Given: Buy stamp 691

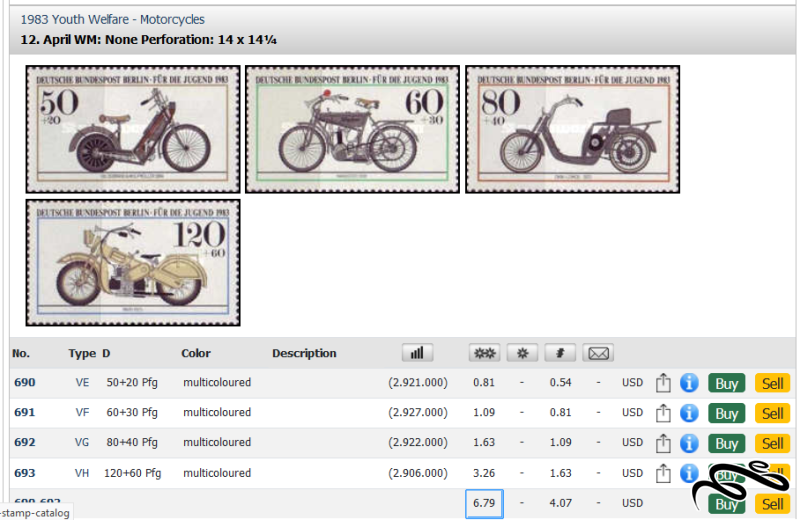Looking at the screenshot, I should (727, 413).
